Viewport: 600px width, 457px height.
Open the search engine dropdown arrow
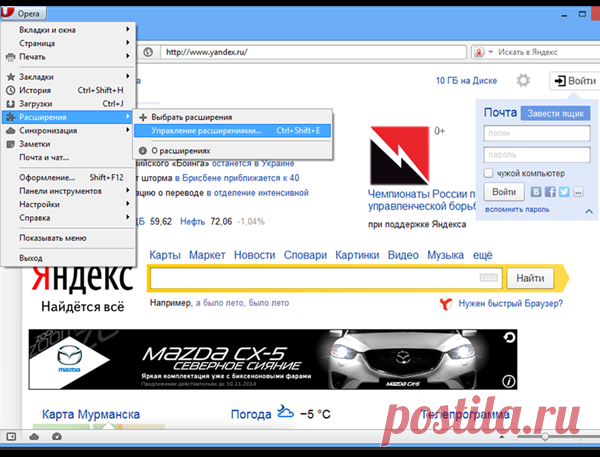tap(491, 52)
